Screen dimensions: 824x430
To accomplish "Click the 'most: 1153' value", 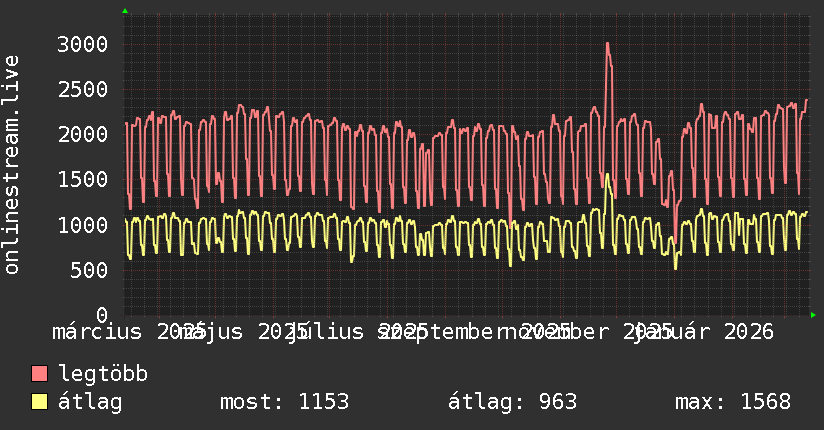I will point(284,402).
